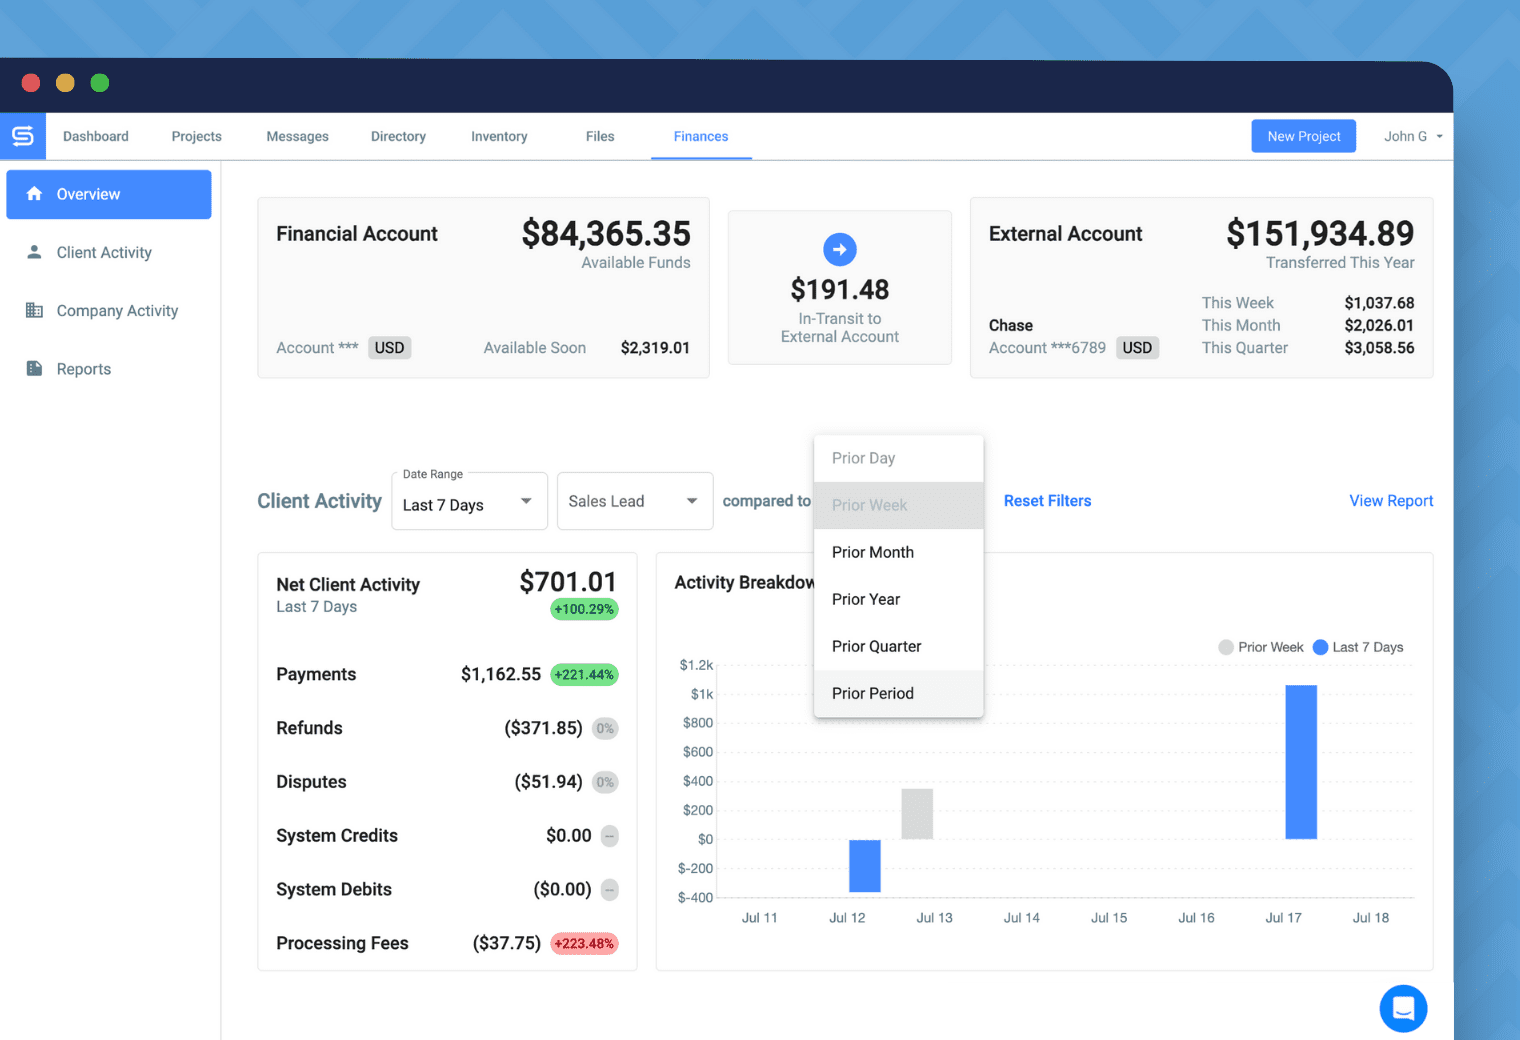Open the John G account dropdown

[1411, 136]
